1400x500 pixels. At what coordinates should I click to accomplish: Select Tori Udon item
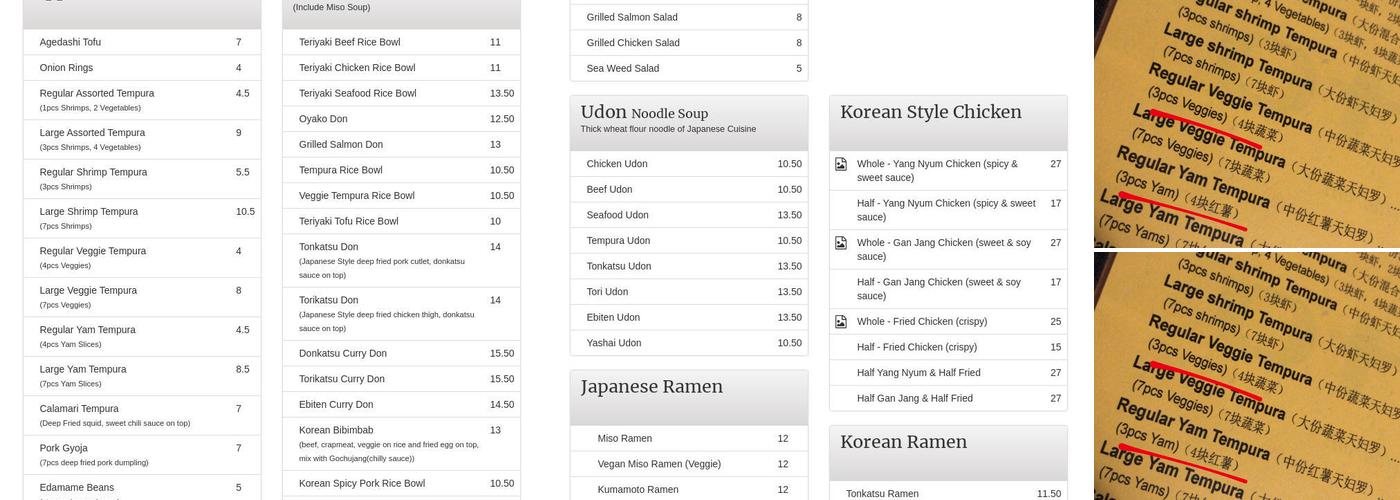pos(689,292)
